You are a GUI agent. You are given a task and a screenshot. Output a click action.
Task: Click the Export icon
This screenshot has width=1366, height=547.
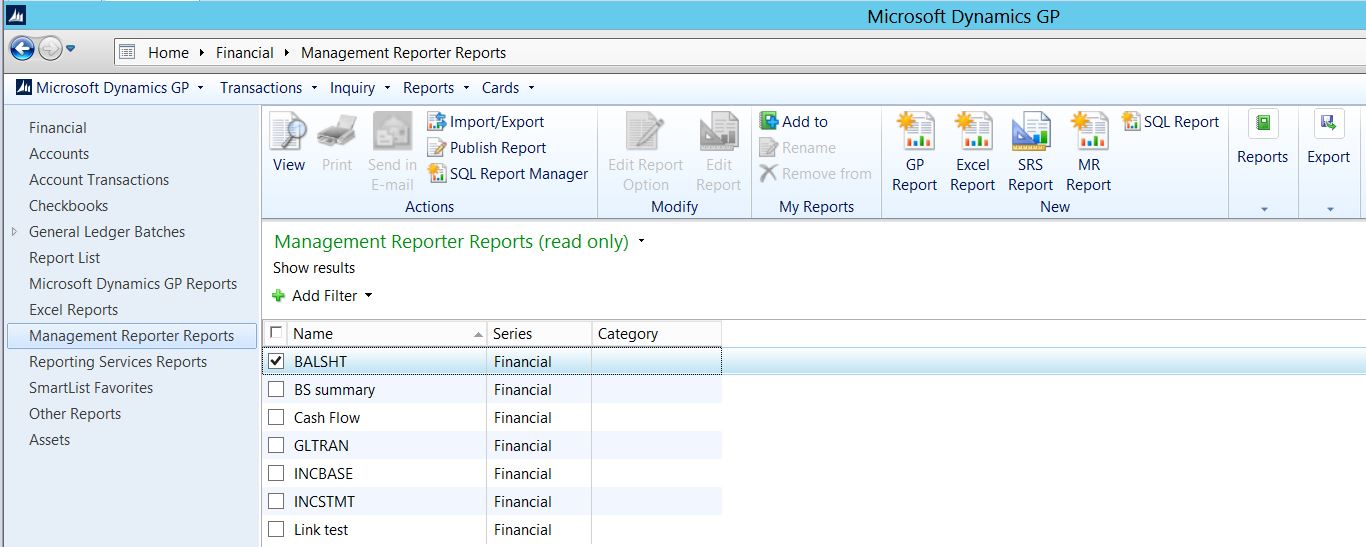pyautogui.click(x=1328, y=124)
